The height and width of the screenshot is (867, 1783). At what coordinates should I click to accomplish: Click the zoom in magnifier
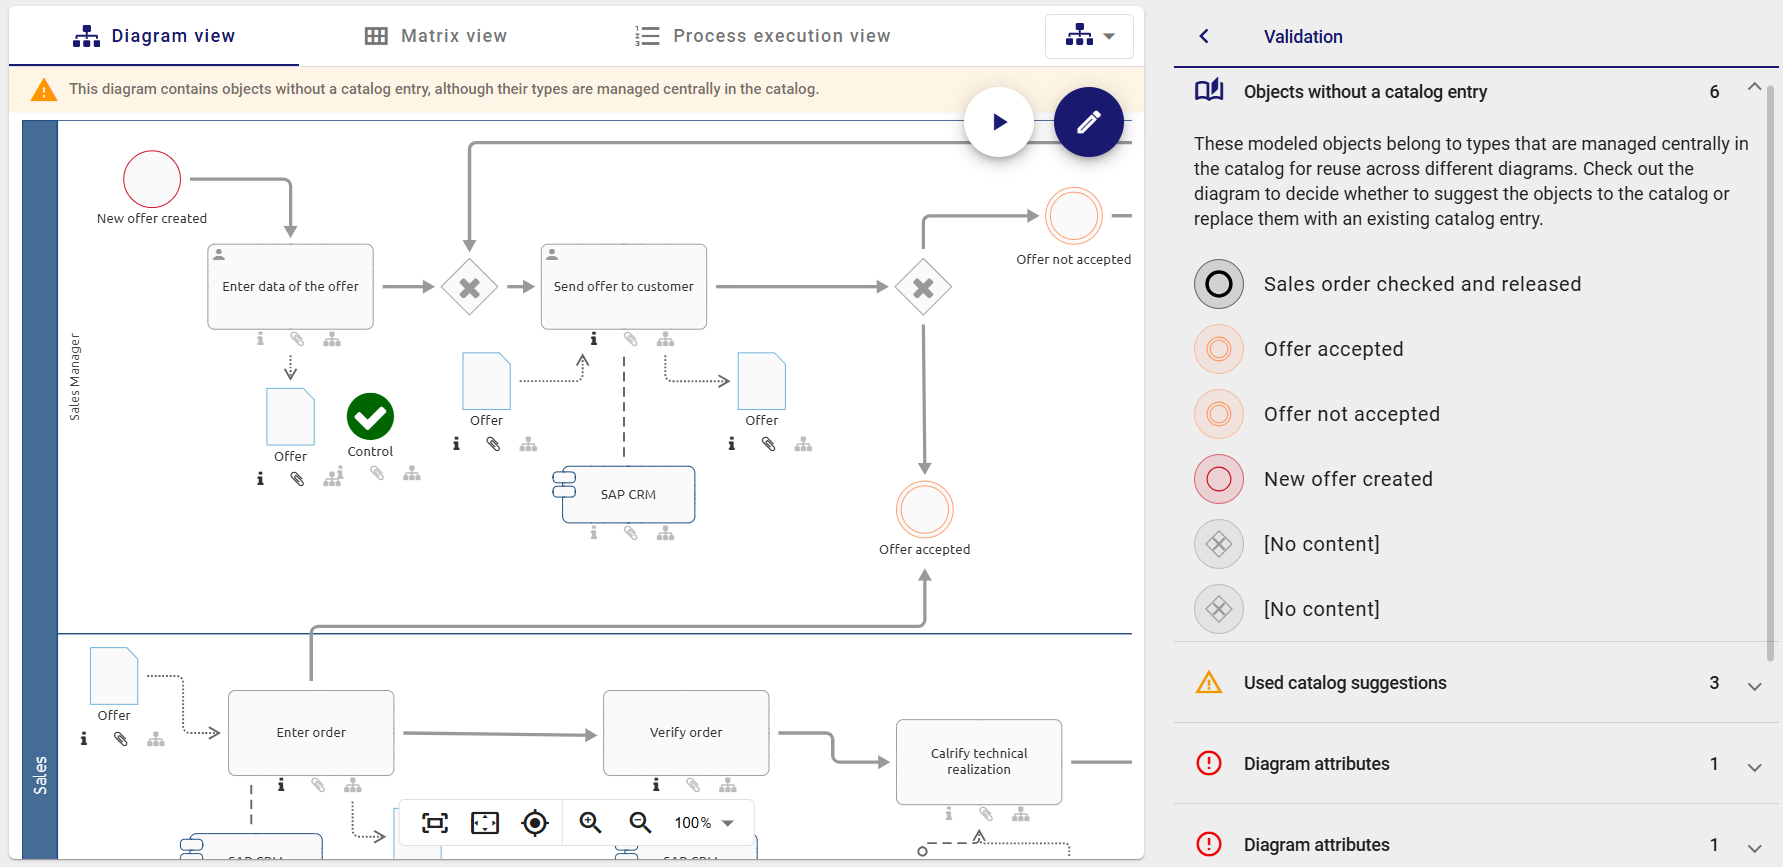tap(591, 823)
